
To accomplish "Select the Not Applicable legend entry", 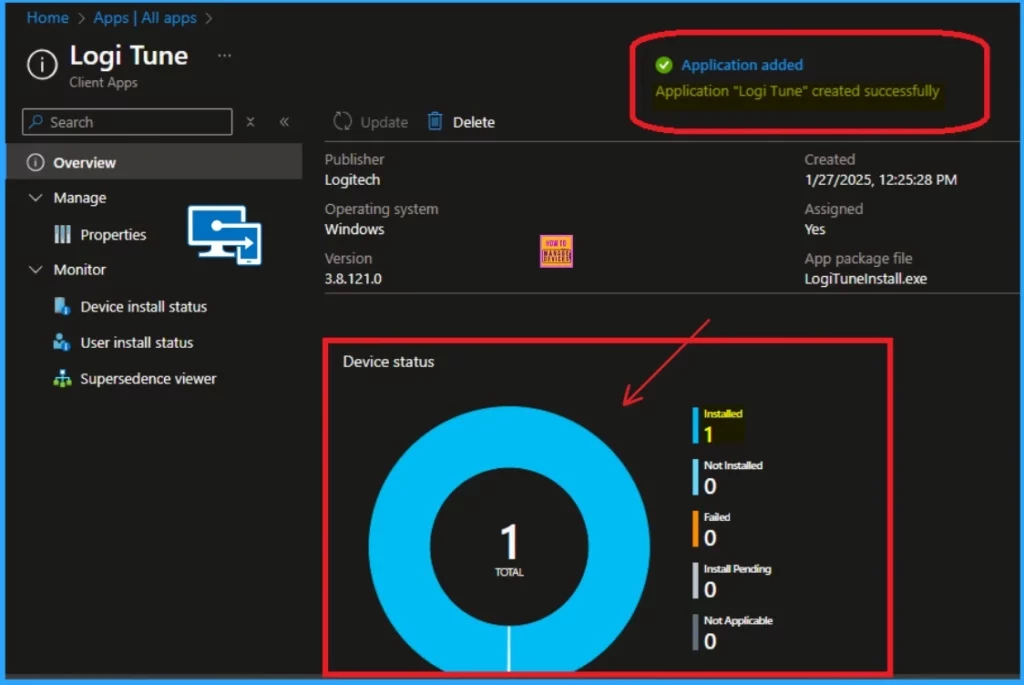I will point(733,632).
